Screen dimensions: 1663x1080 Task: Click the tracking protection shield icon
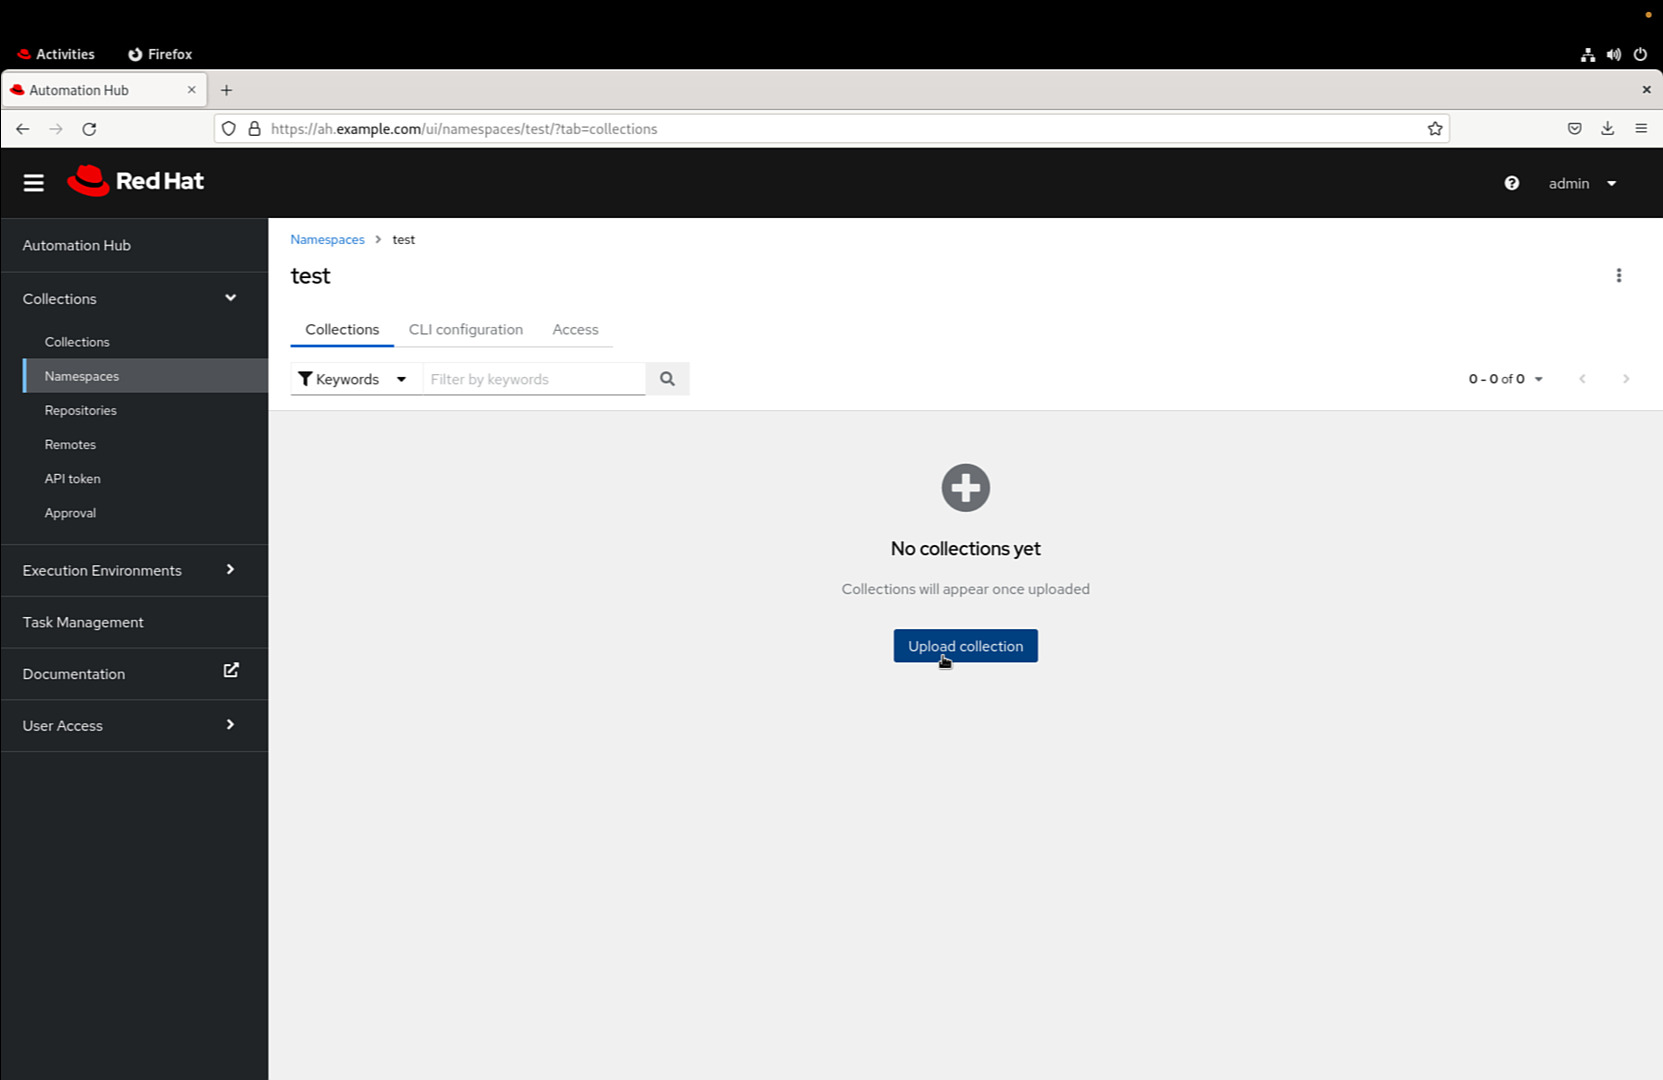(x=229, y=128)
